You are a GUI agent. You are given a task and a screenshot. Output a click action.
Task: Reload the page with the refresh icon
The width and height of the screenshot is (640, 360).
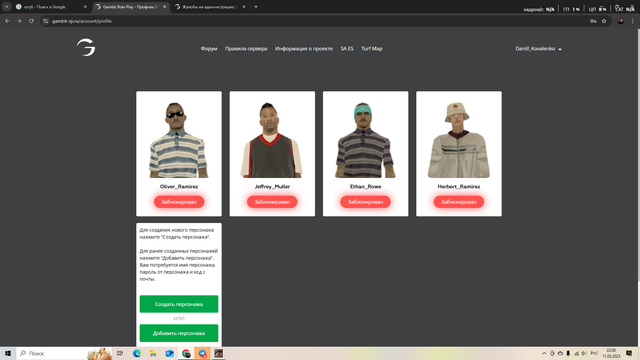click(x=31, y=21)
